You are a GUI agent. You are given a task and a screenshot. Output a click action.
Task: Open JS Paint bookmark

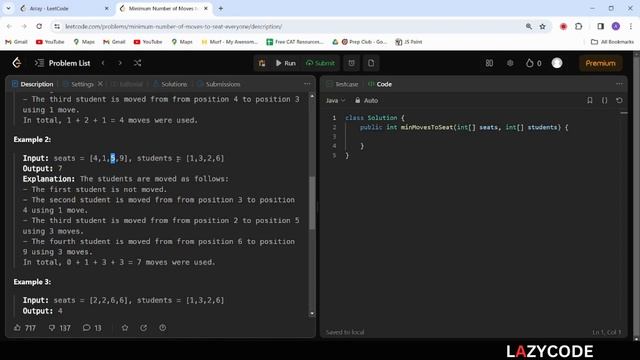(409, 42)
